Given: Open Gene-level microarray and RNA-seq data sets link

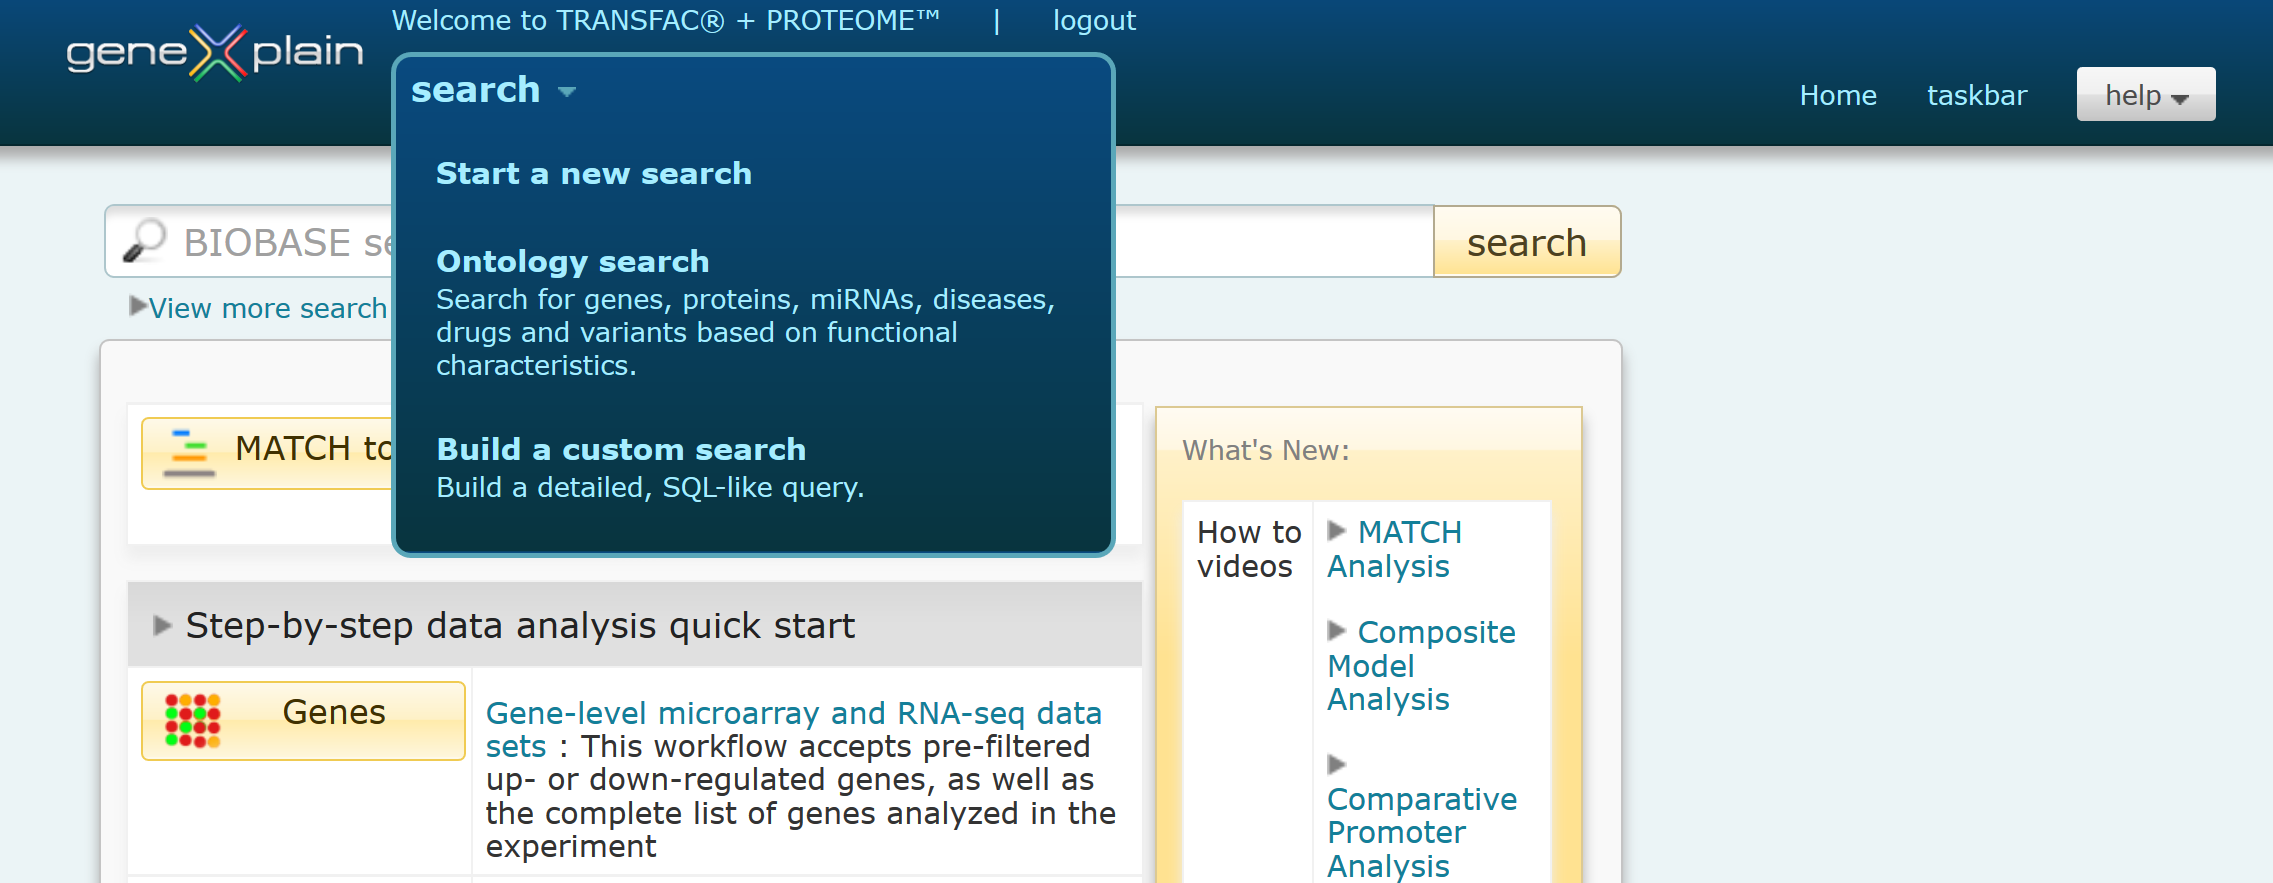Looking at the screenshot, I should click(793, 730).
